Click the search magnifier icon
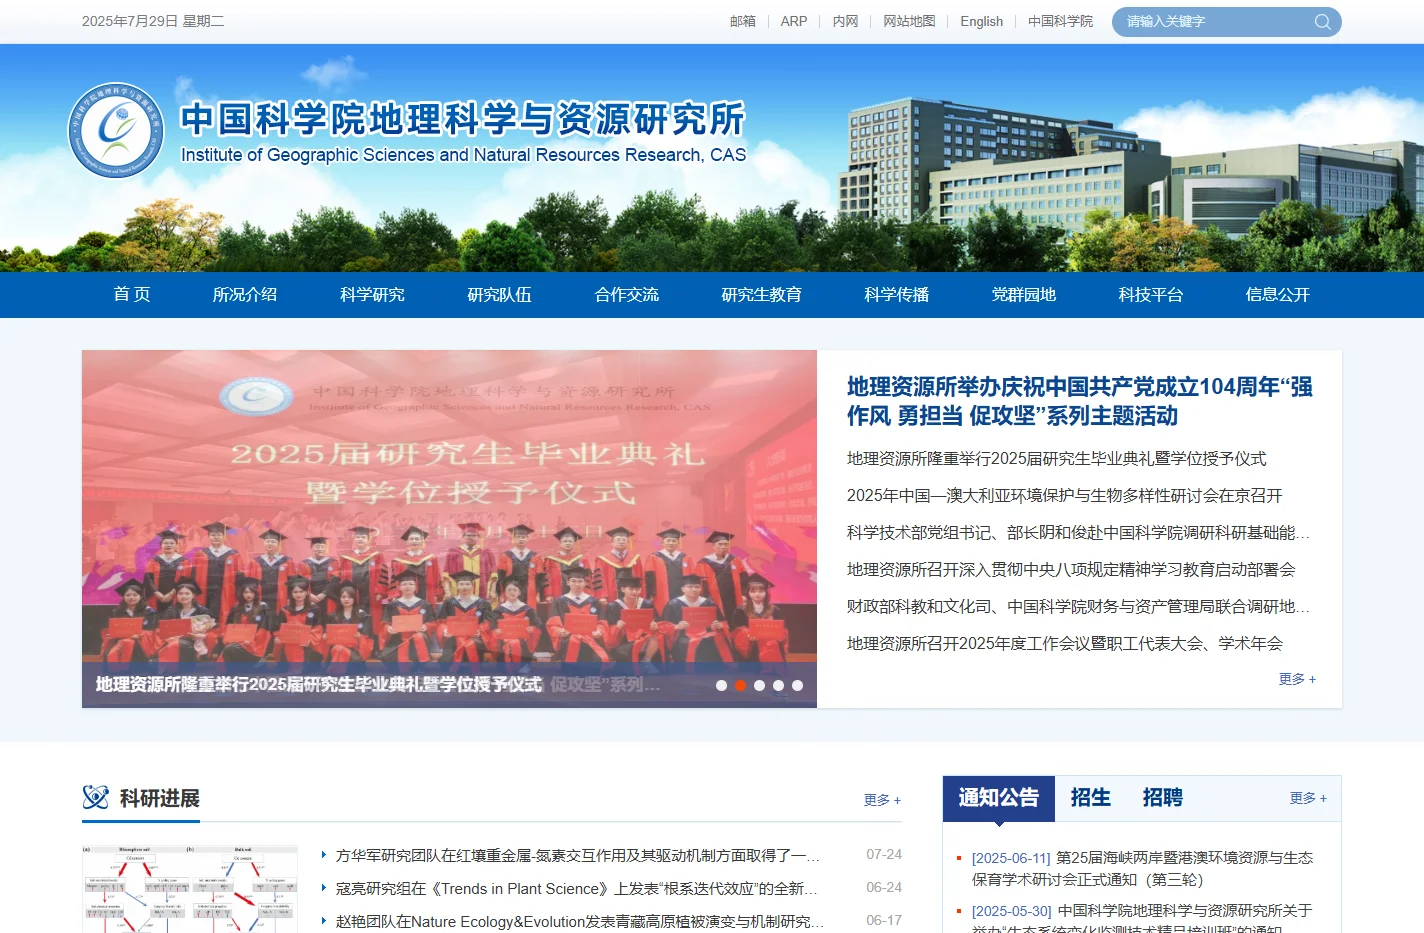The height and width of the screenshot is (933, 1424). point(1322,22)
